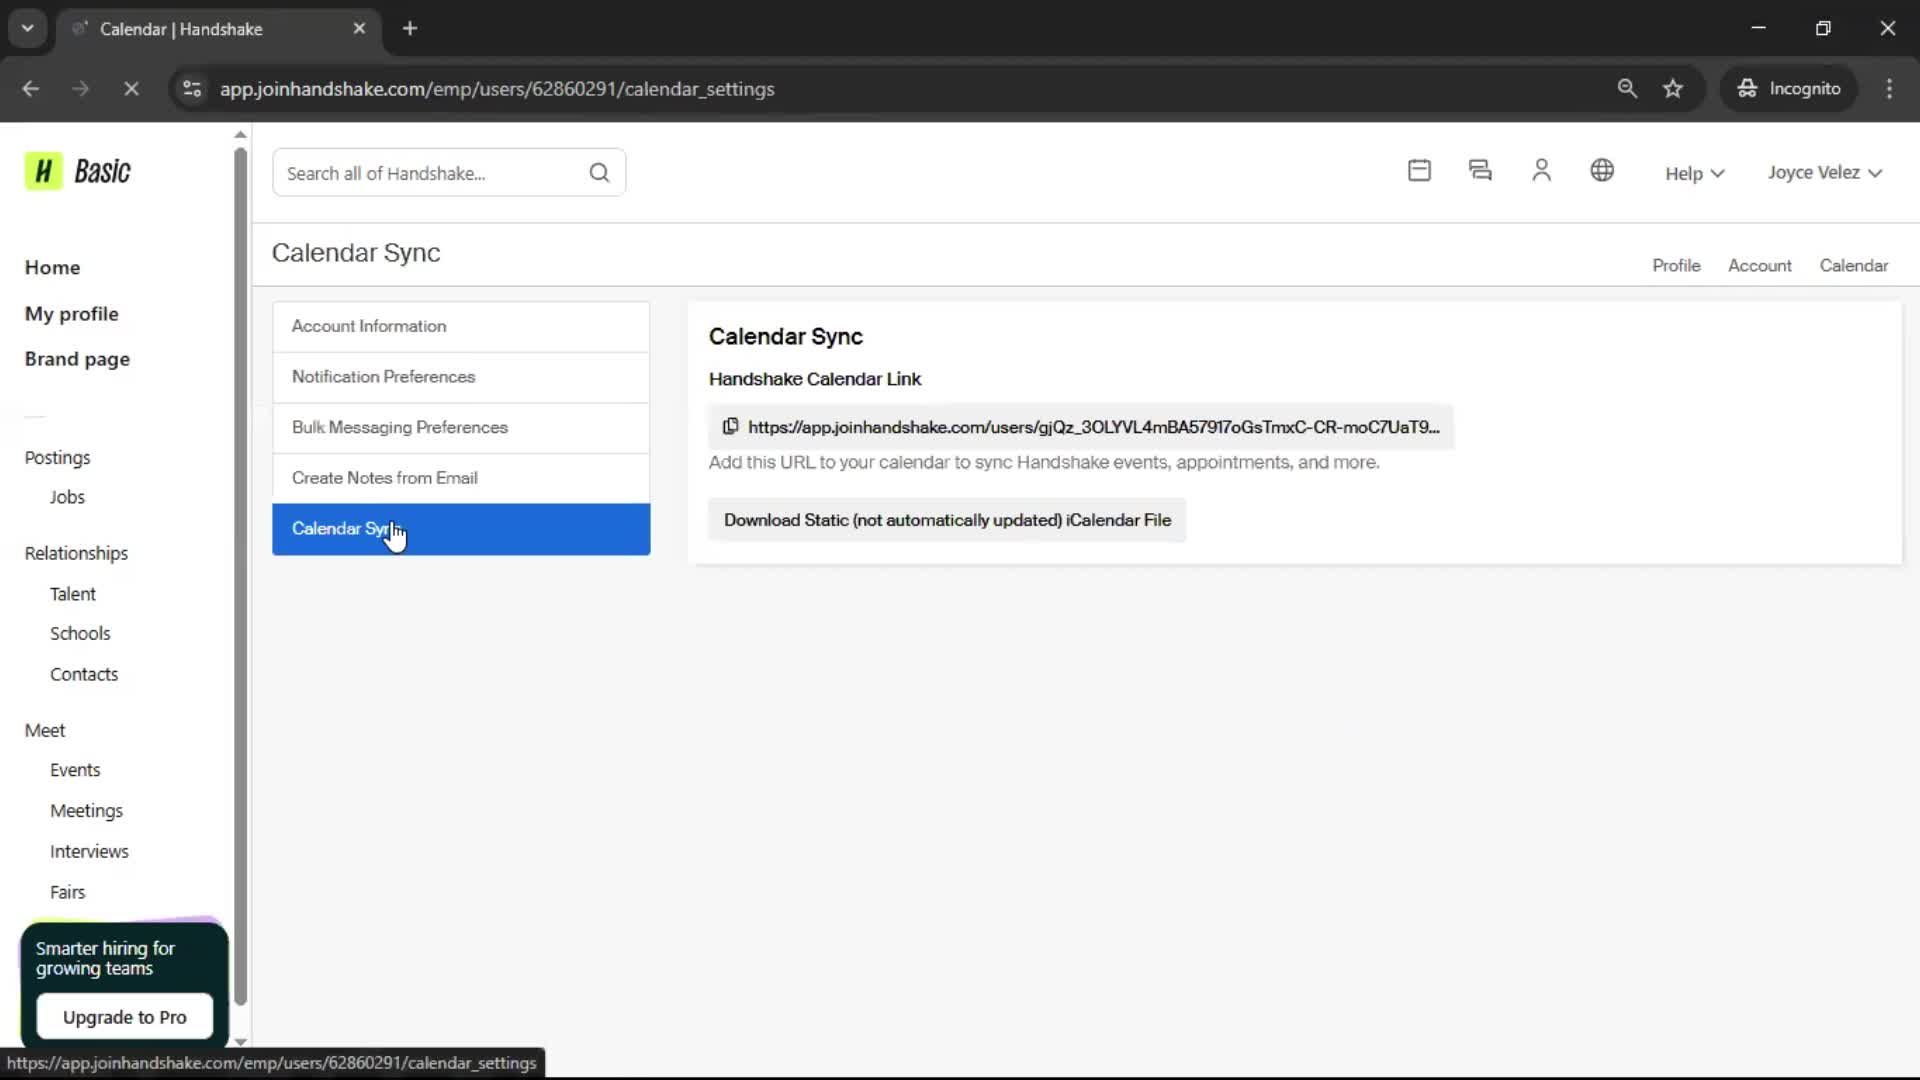Click the site information icon in address bar
This screenshot has width=1920, height=1080.
pos(192,89)
